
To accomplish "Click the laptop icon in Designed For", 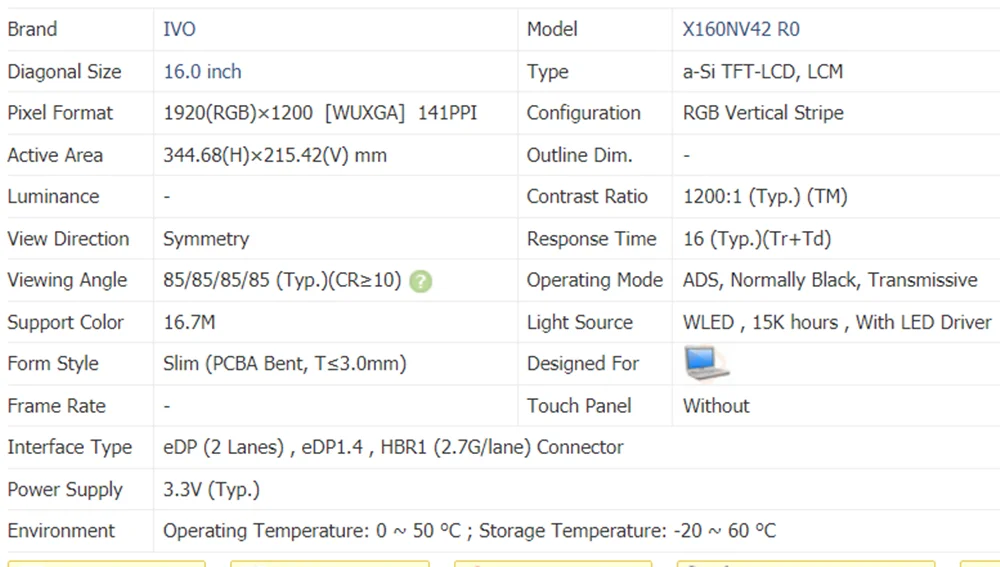I will point(705,363).
